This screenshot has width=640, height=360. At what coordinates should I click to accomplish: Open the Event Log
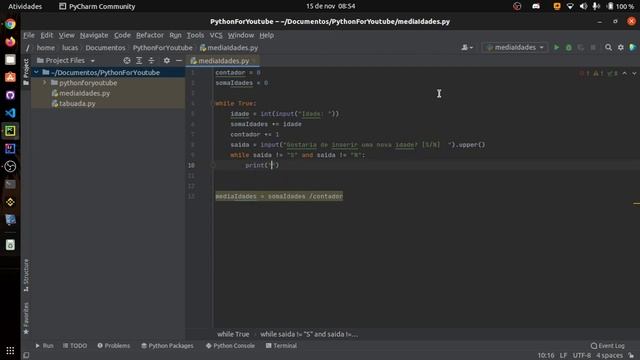pos(608,346)
